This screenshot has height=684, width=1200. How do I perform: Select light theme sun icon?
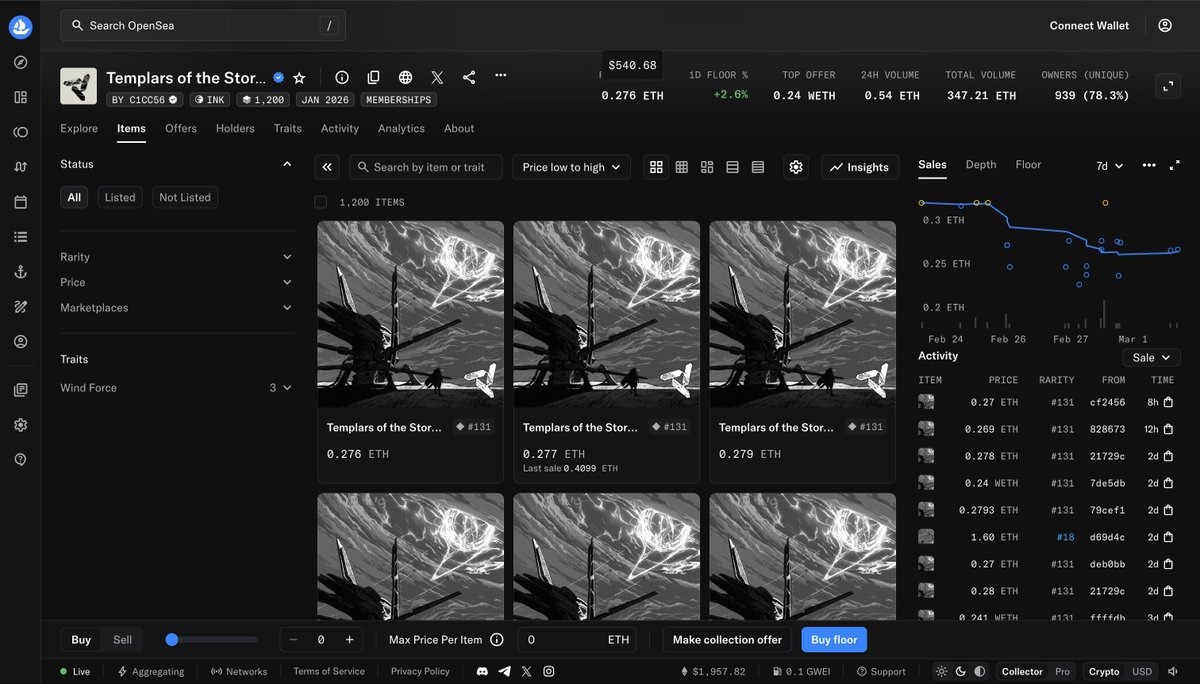pos(941,672)
